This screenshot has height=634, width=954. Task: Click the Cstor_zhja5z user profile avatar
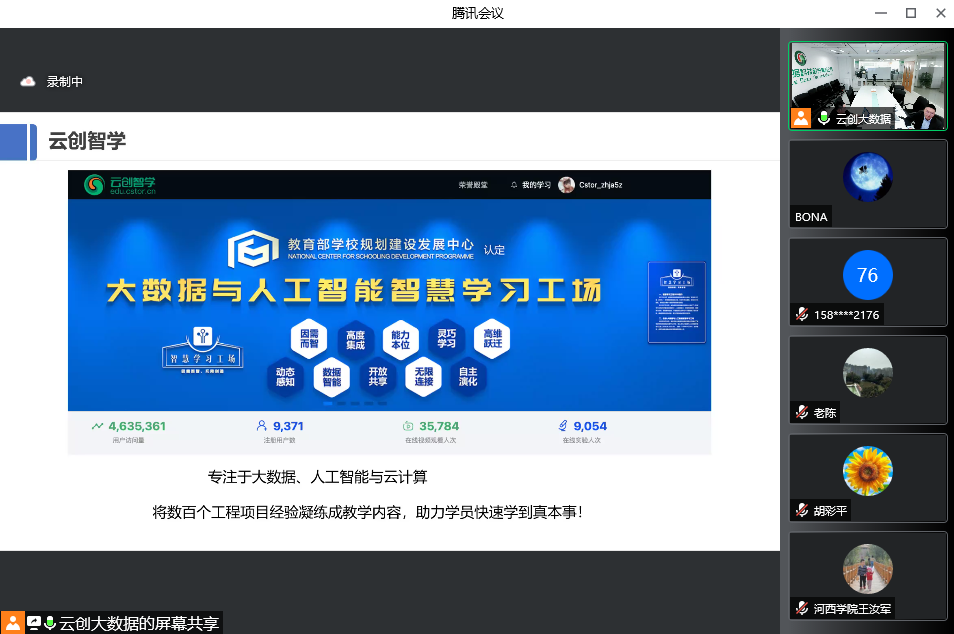tap(567, 185)
